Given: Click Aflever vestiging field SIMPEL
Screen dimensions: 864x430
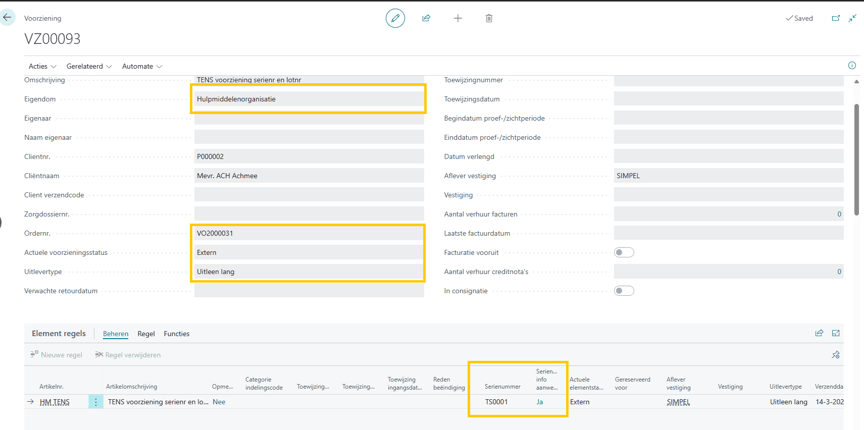Looking at the screenshot, I should tap(728, 176).
